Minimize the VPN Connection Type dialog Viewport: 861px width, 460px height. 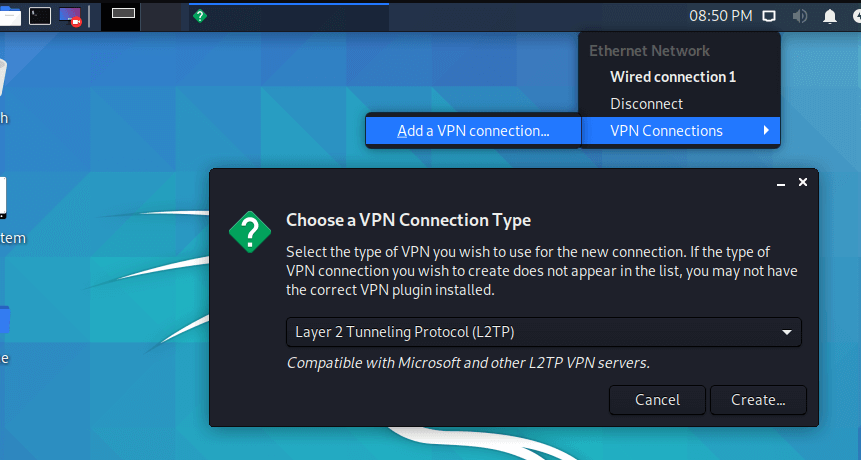coord(781,183)
